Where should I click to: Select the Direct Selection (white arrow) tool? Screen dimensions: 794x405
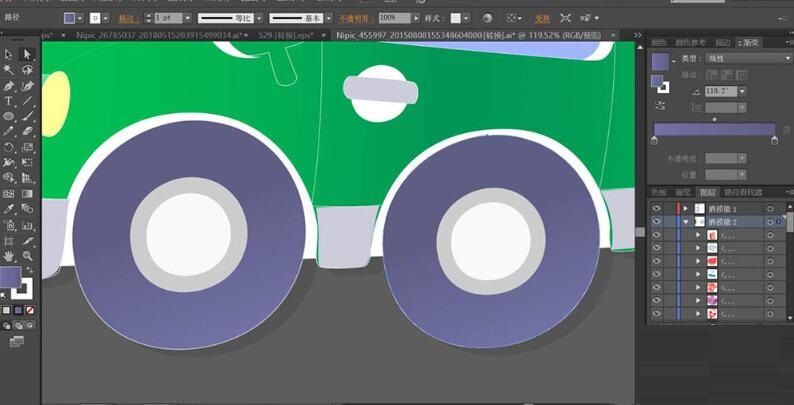point(27,54)
